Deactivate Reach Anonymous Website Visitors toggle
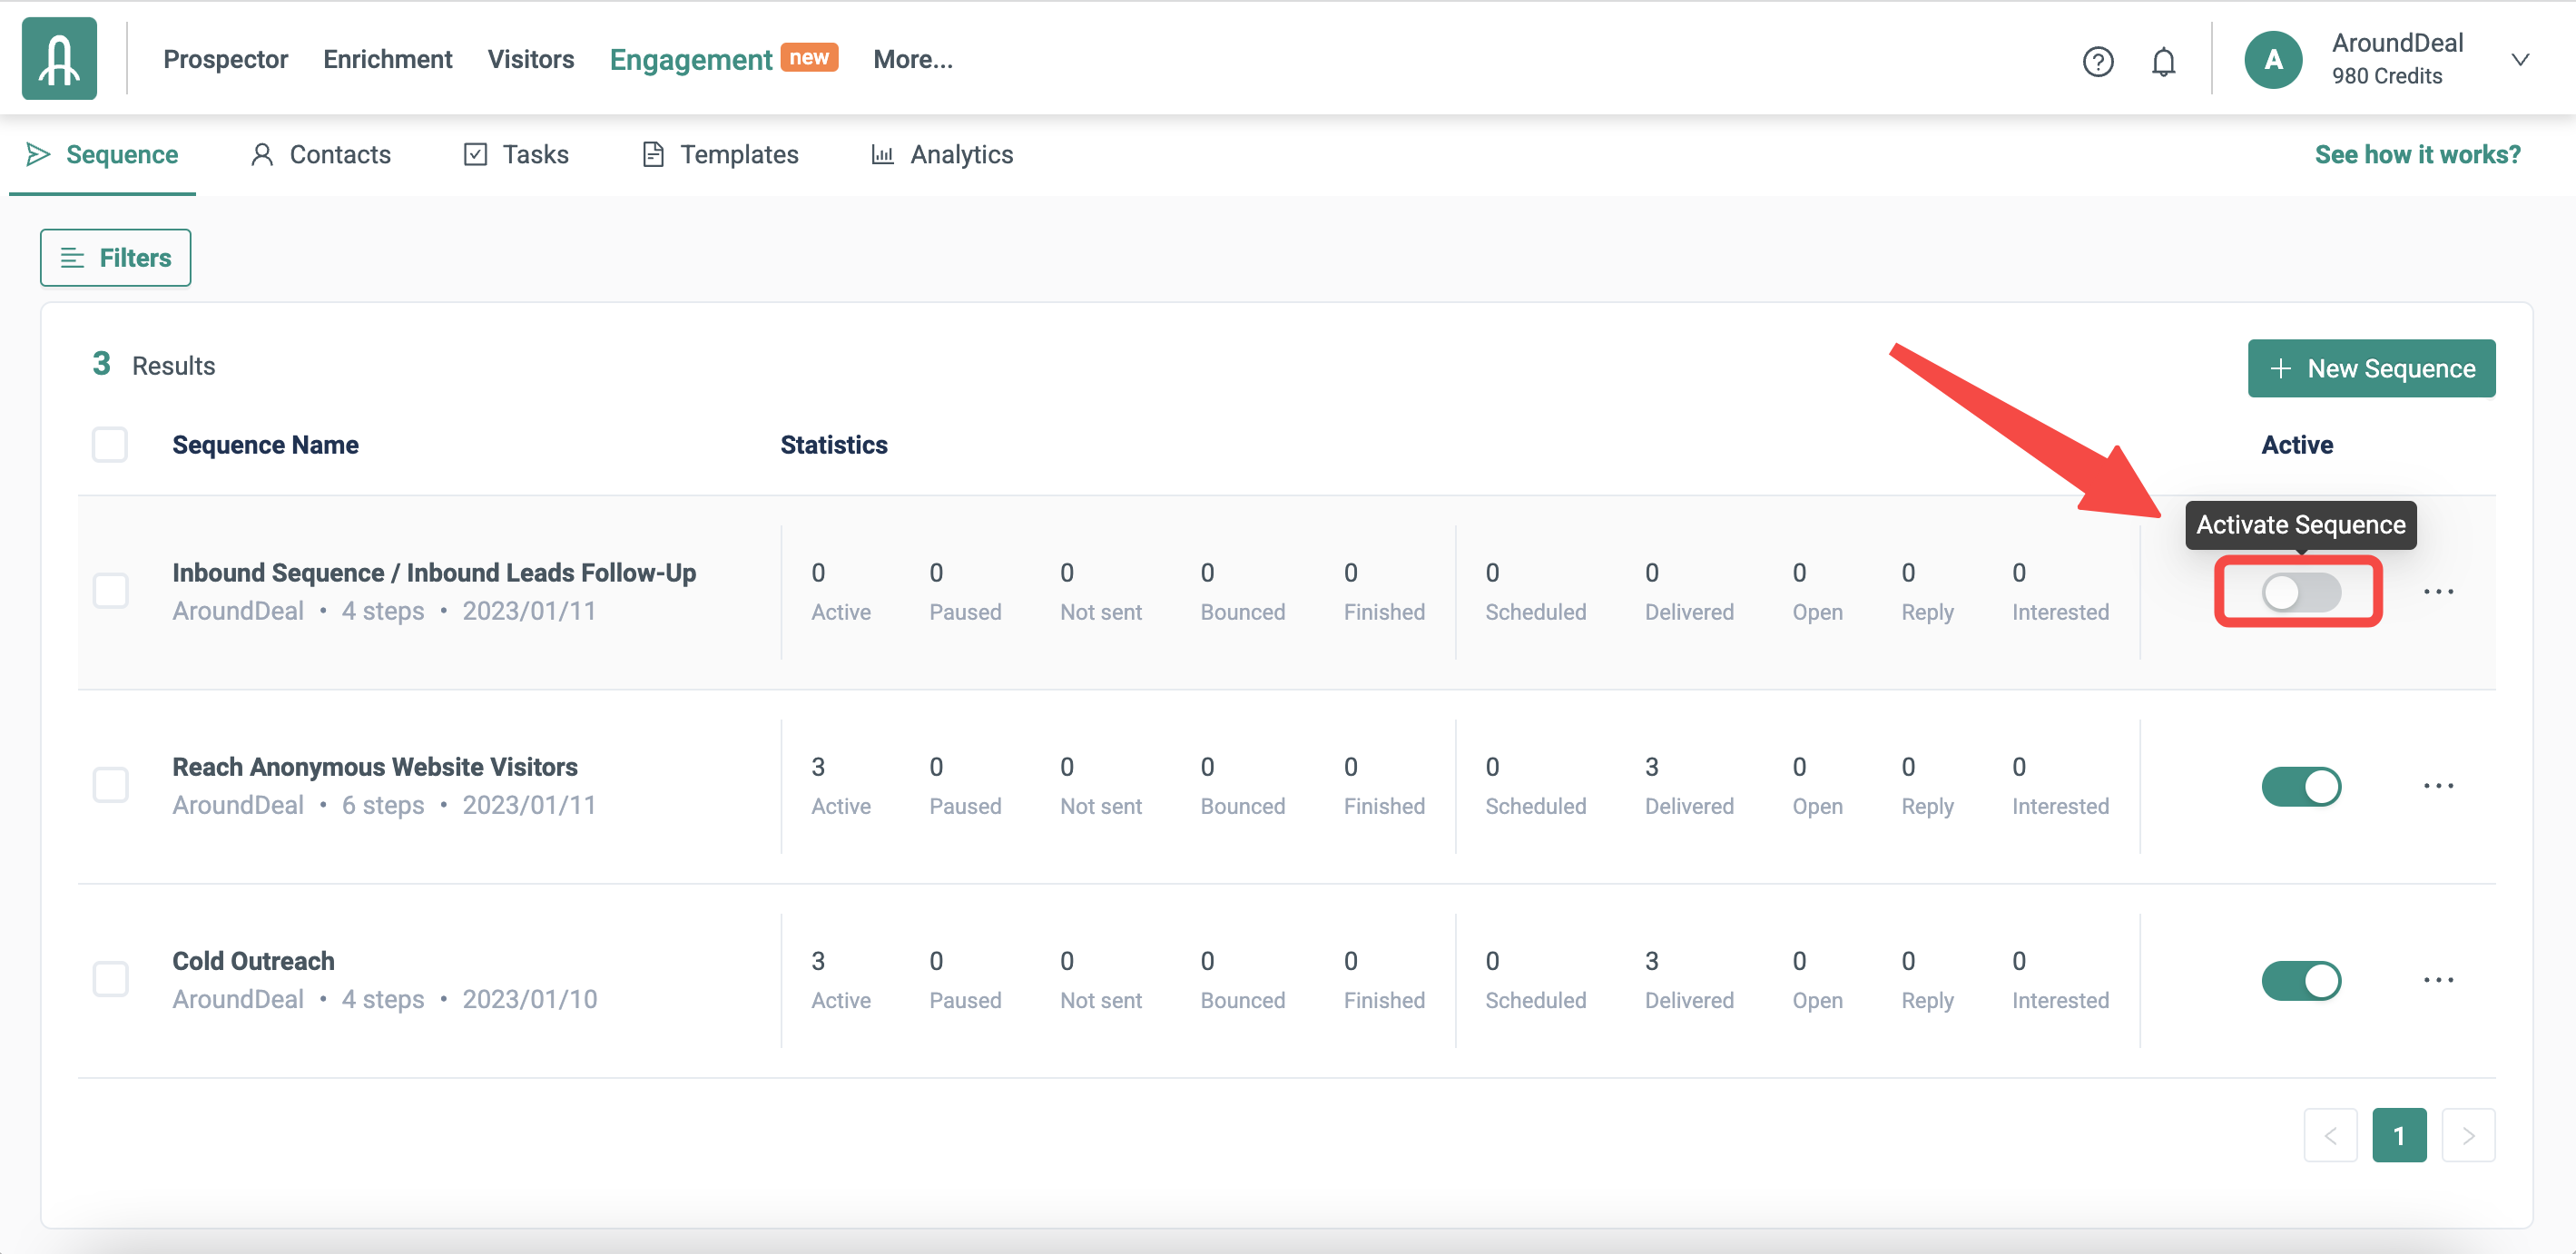Screen dimensions: 2576x1254 (x=2300, y=786)
